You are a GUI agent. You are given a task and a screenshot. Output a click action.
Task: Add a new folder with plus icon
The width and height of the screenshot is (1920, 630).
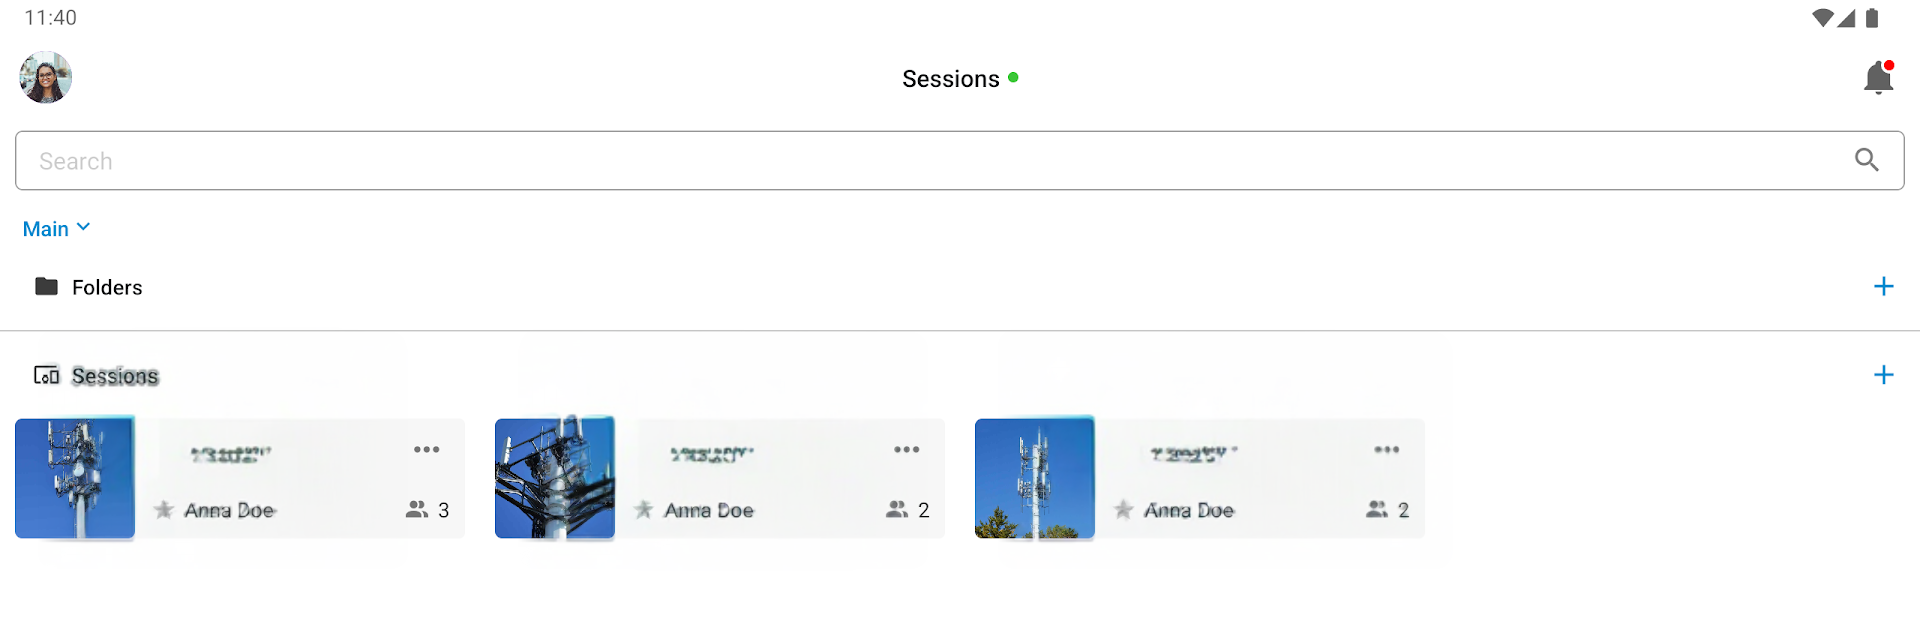pos(1883,287)
